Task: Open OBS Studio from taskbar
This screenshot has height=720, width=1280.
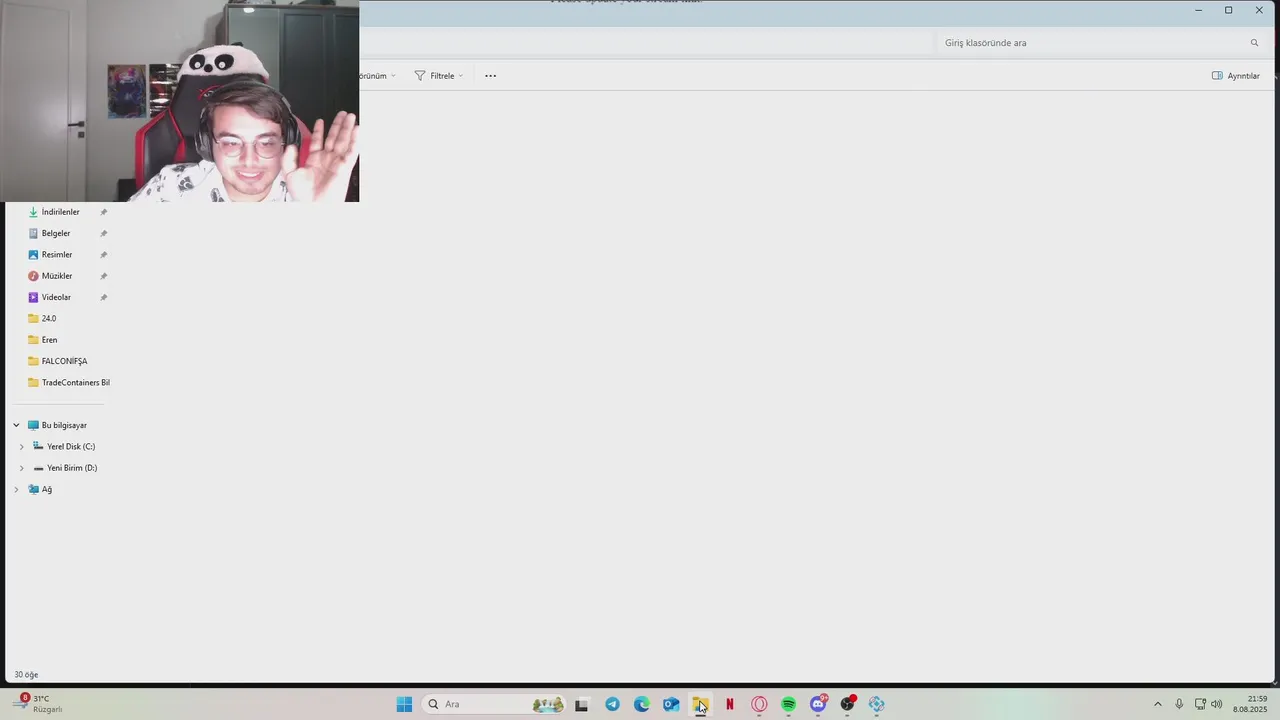Action: 847,704
